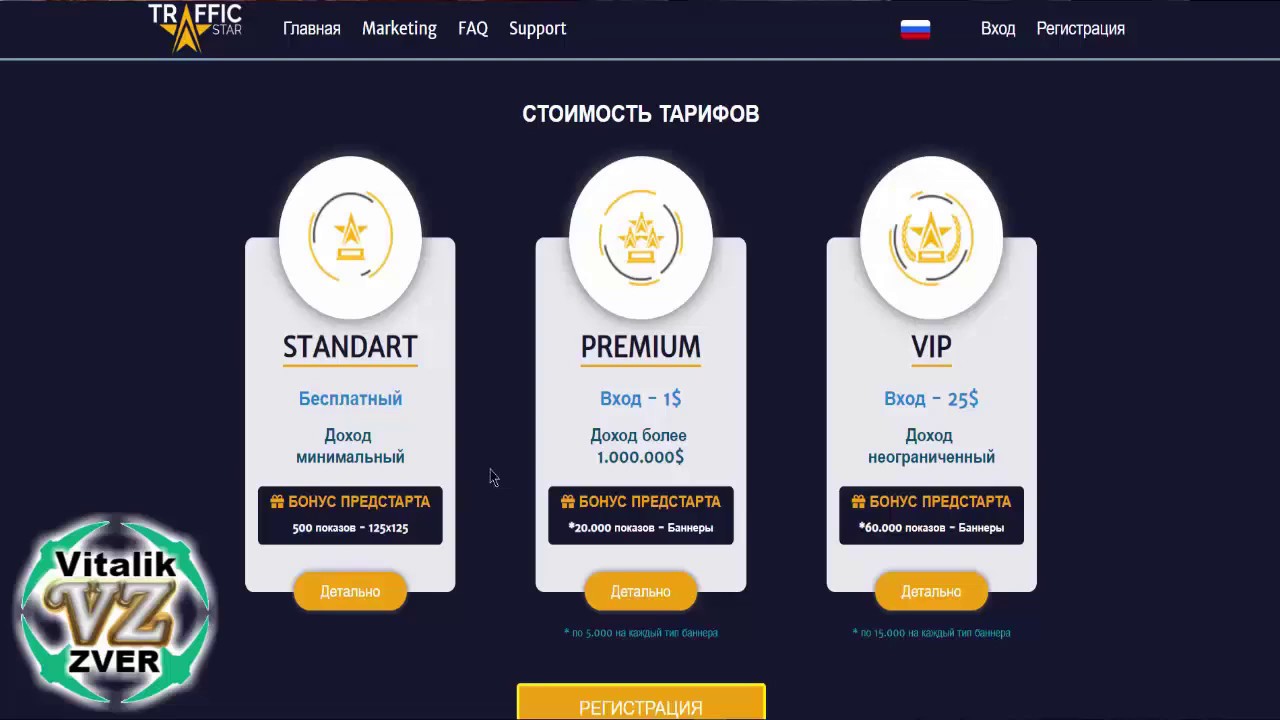The image size is (1280, 720).
Task: Open the Главная menu item
Action: (312, 29)
